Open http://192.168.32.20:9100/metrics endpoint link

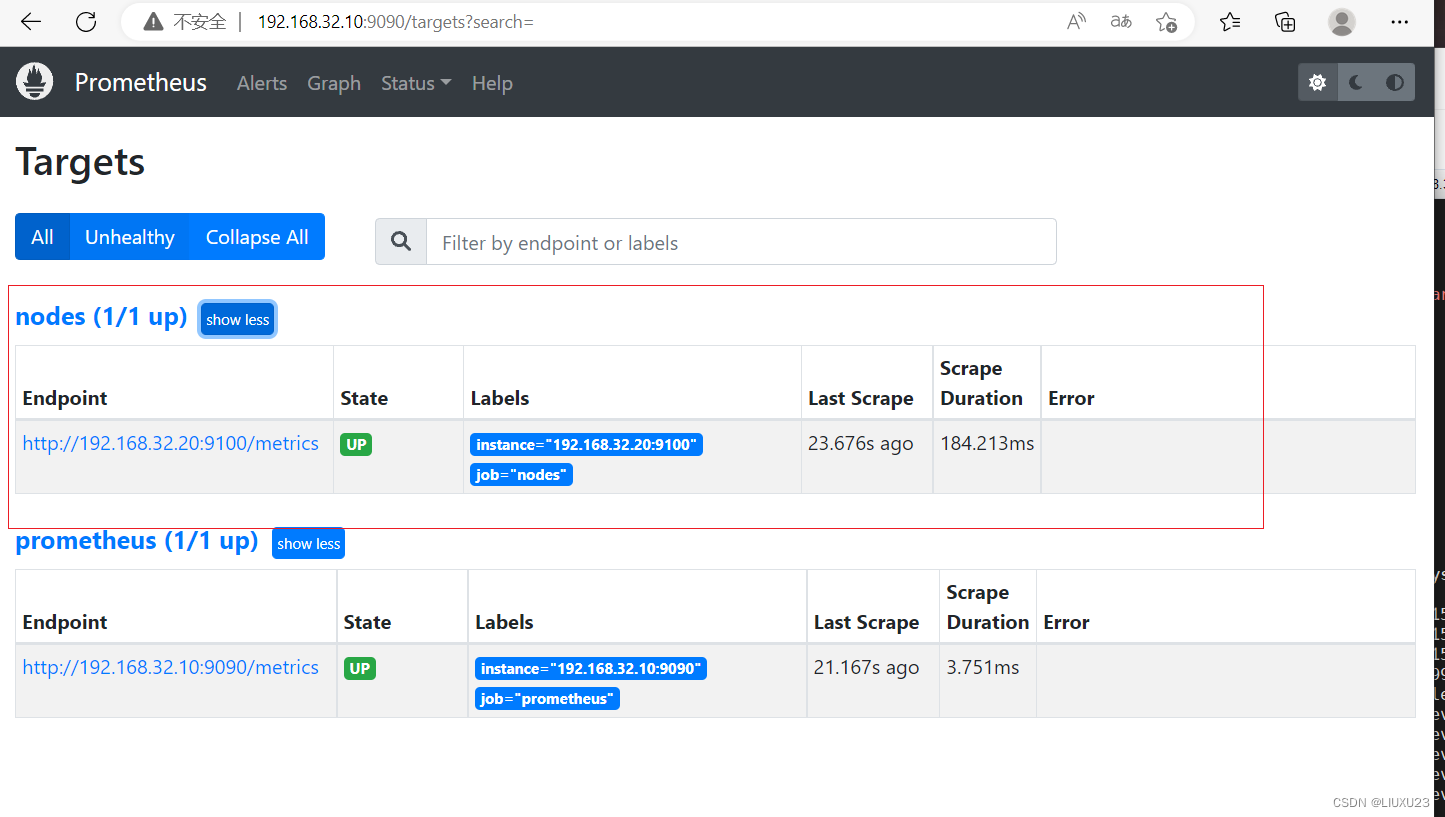(171, 443)
